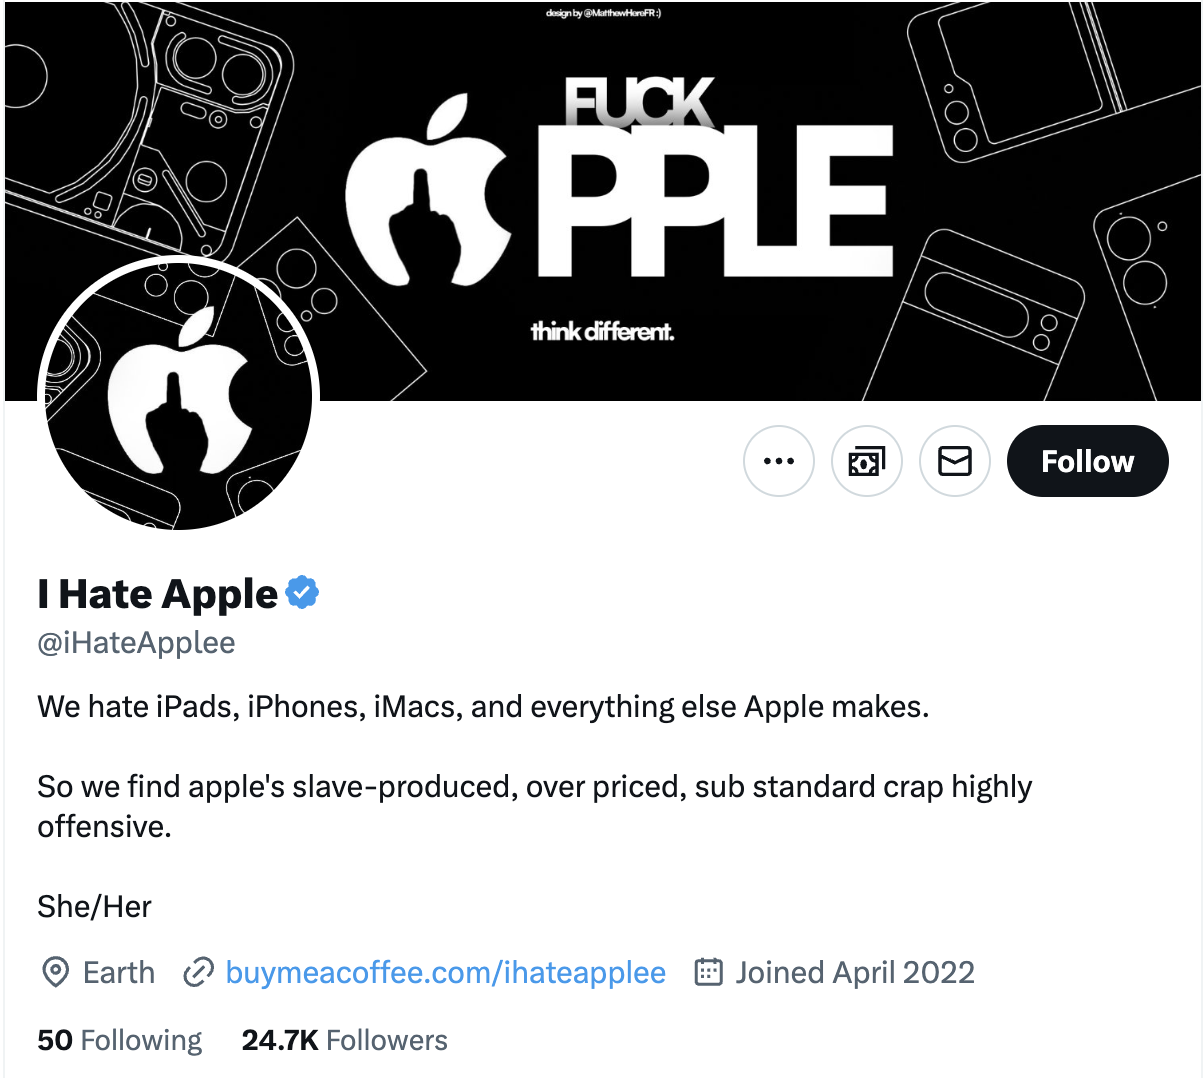Open the three-dot more options menu
The image size is (1204, 1078).
[779, 461]
